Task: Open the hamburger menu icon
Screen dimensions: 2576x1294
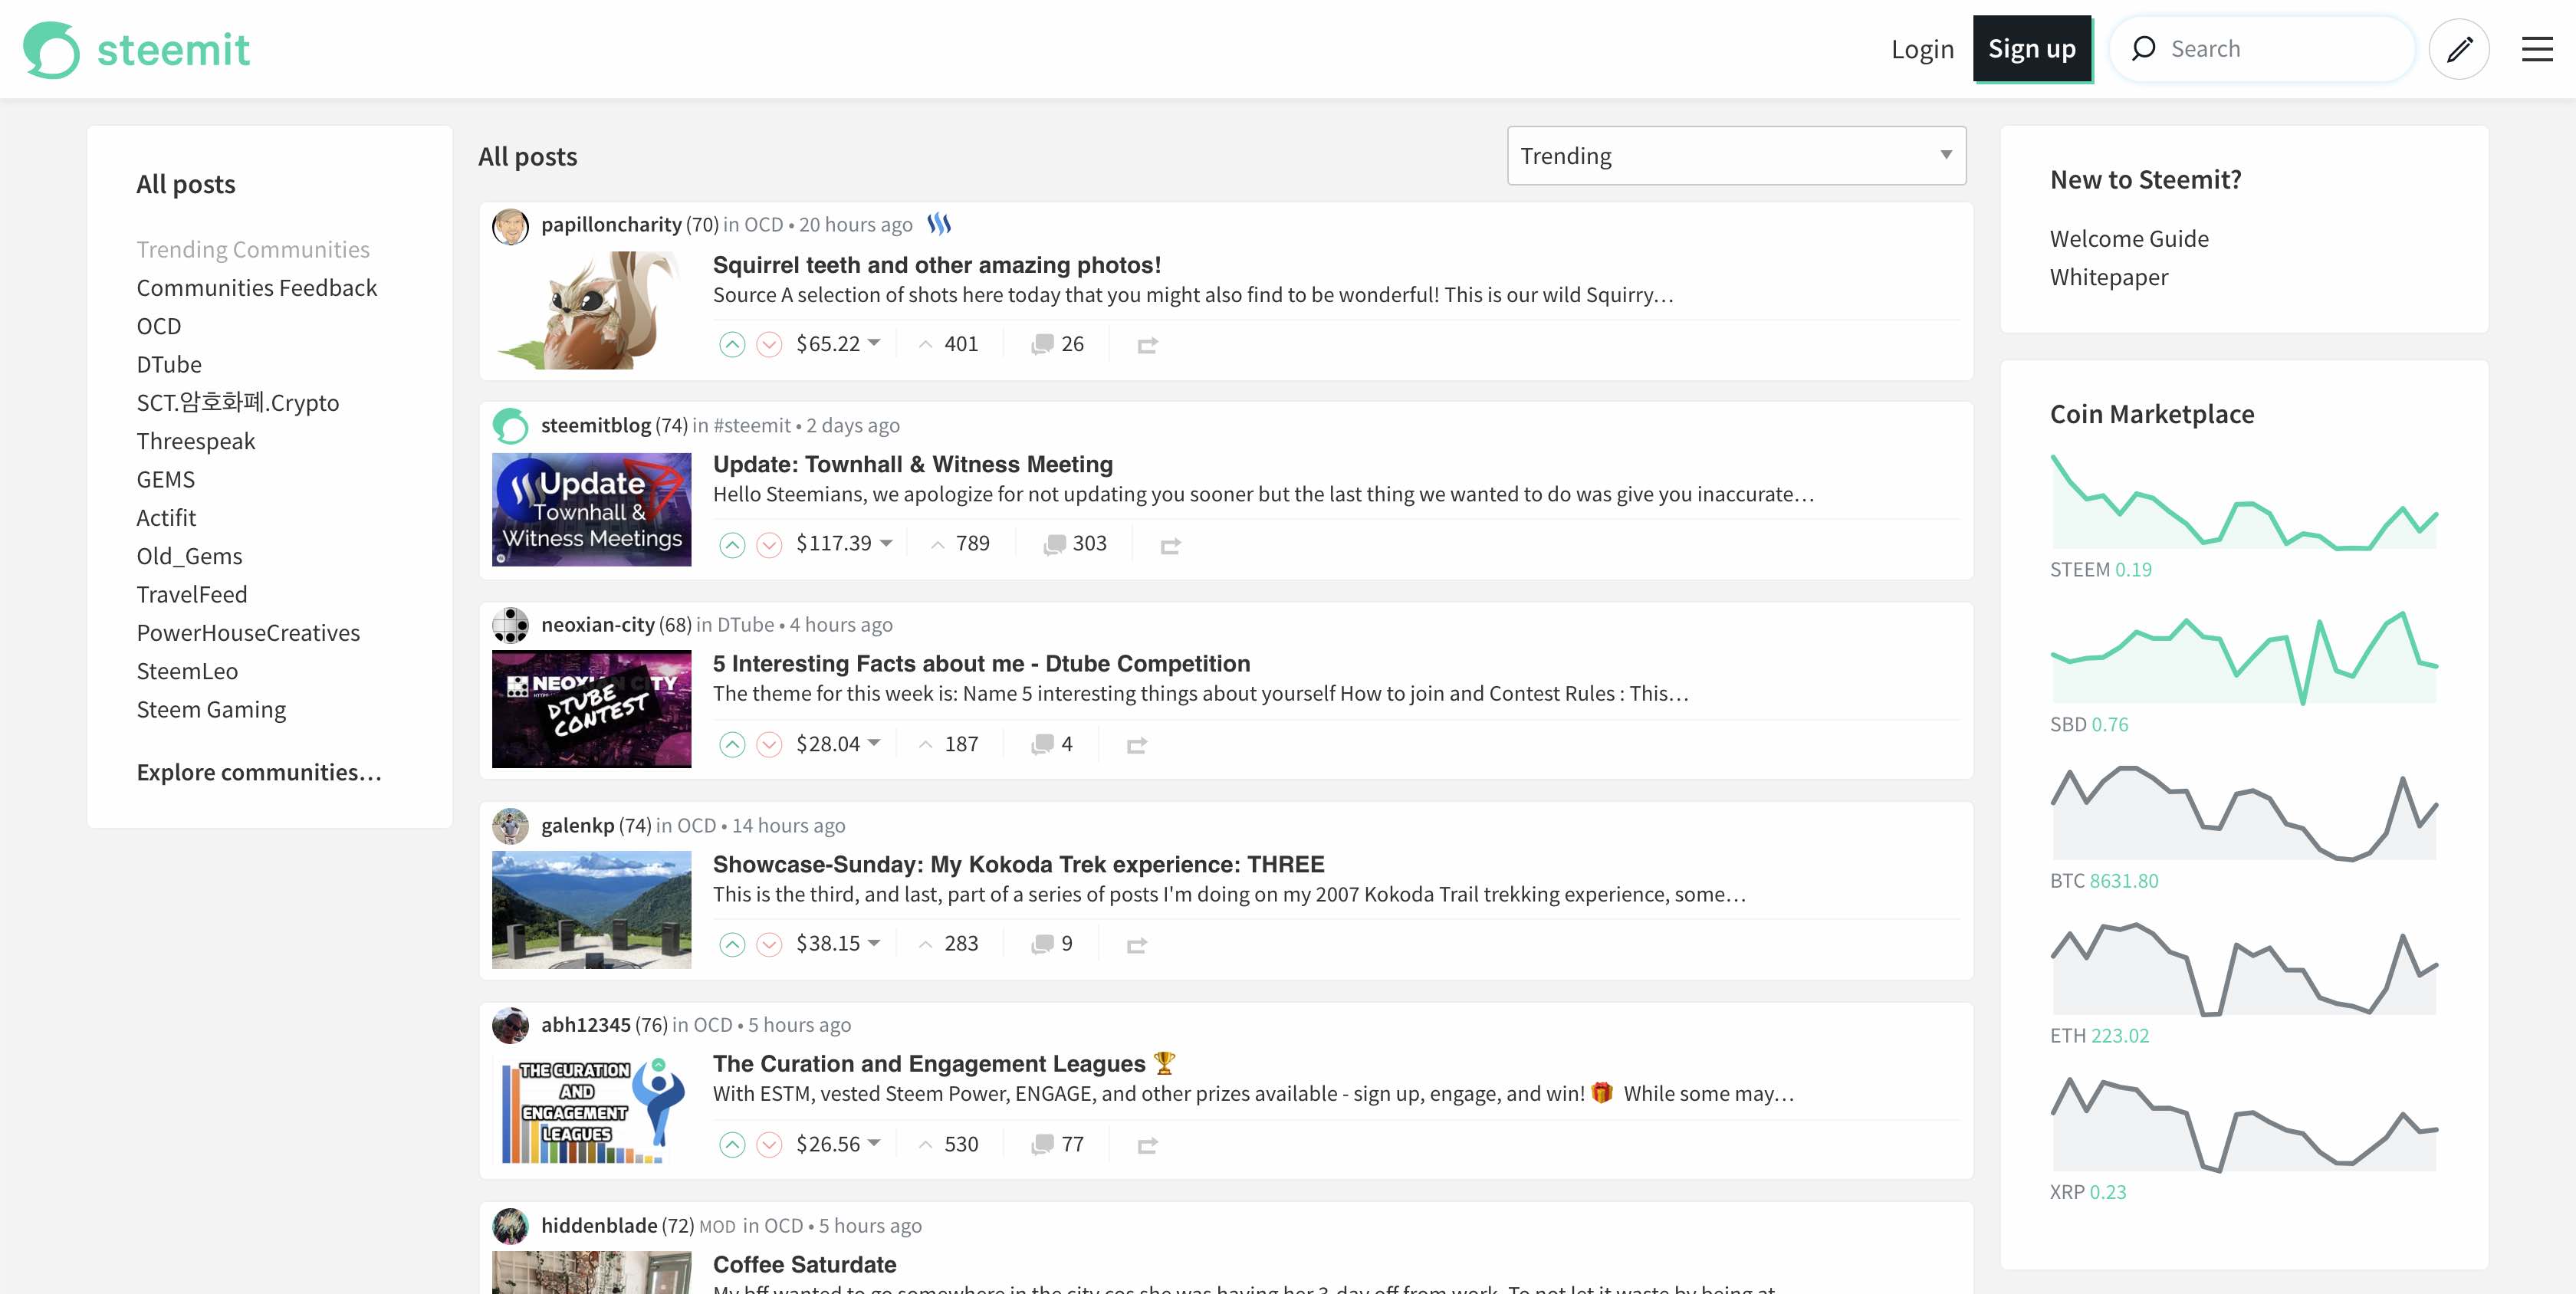Action: pos(2536,49)
